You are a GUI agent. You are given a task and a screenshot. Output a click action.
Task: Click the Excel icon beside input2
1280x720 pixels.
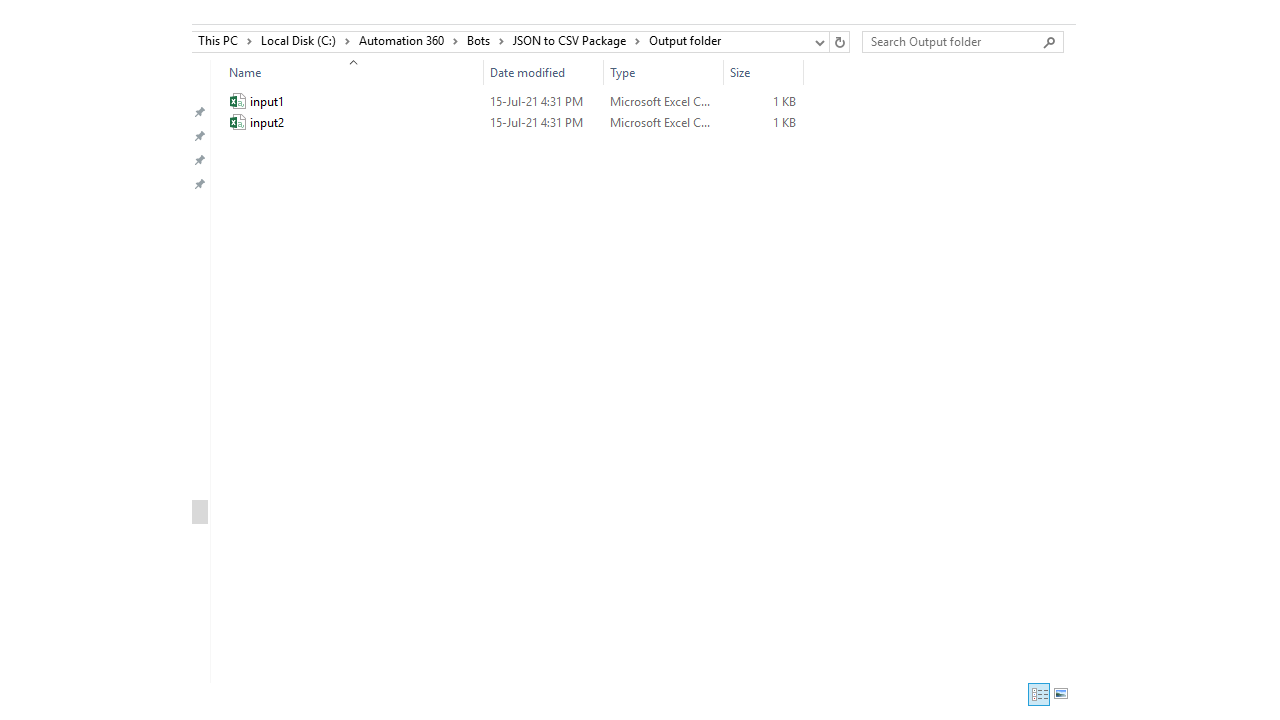pyautogui.click(x=237, y=122)
